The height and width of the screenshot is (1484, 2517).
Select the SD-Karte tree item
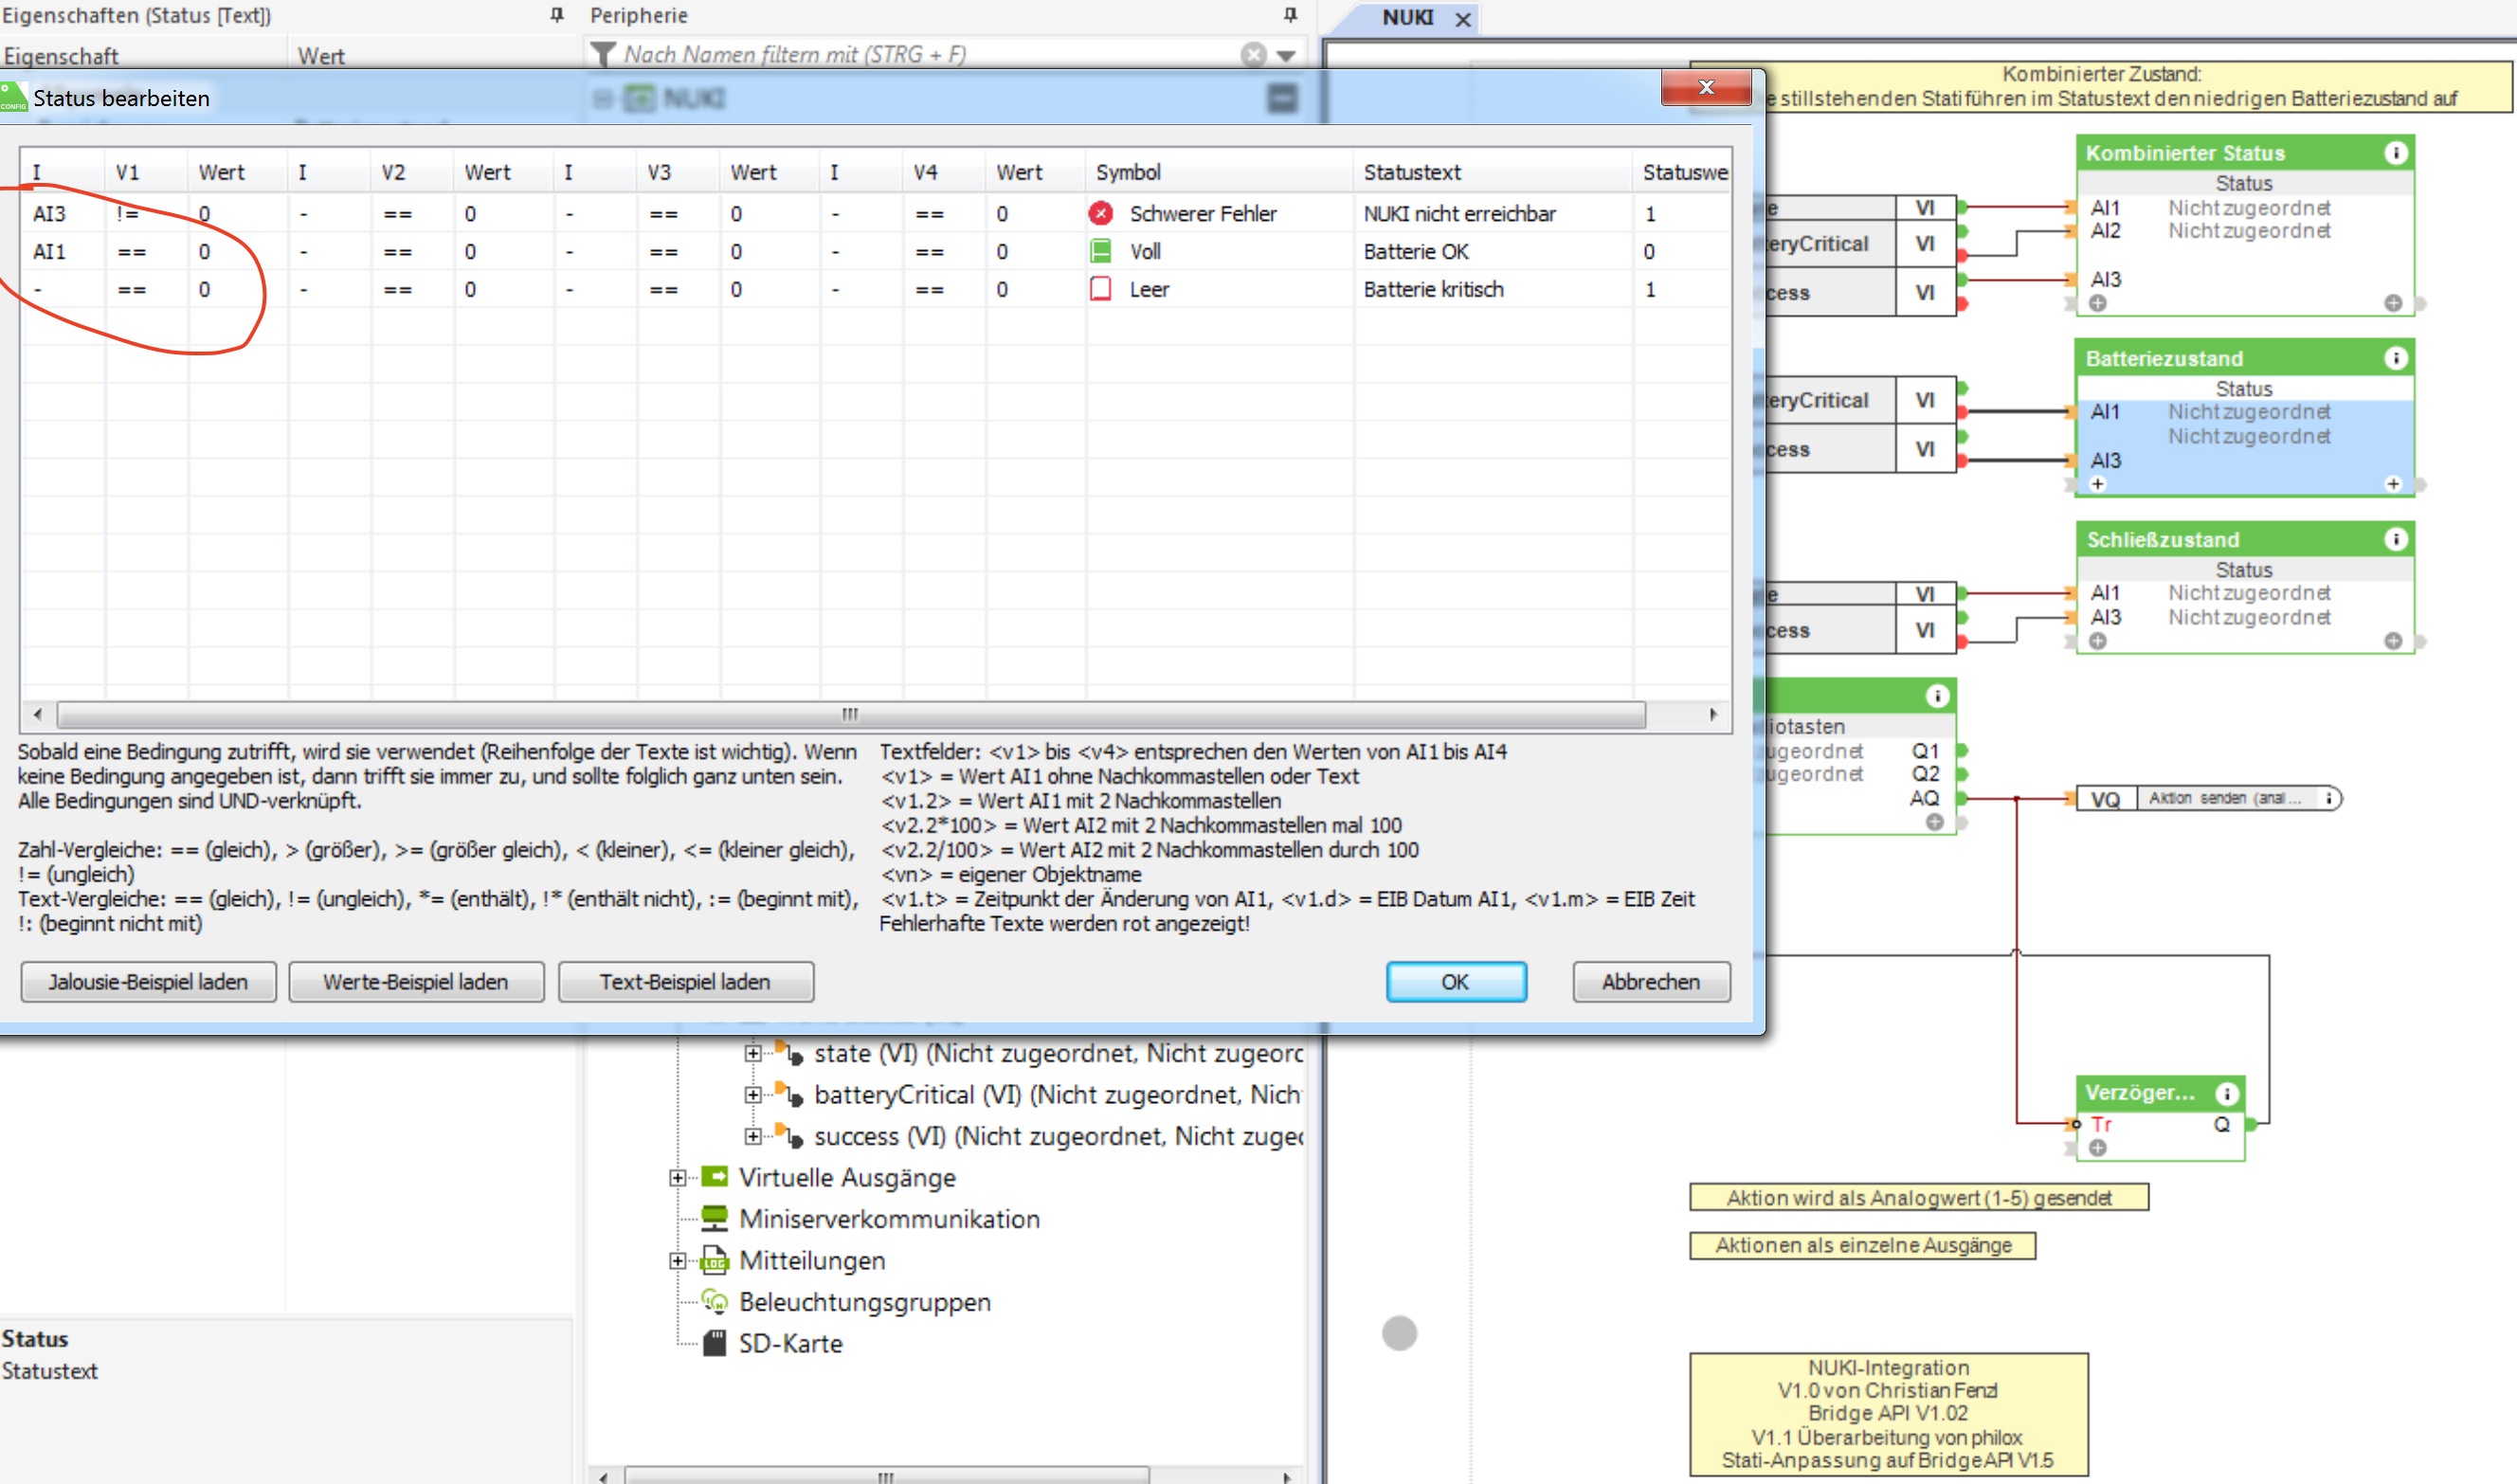790,1343
